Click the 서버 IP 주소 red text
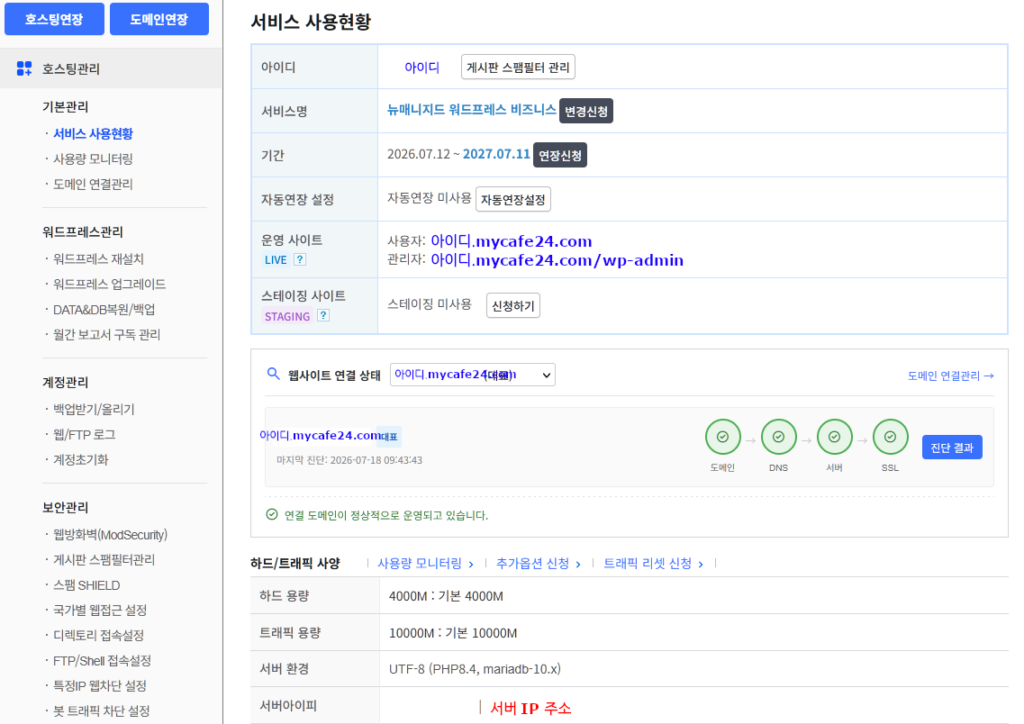1024x724 pixels. pyautogui.click(x=530, y=708)
